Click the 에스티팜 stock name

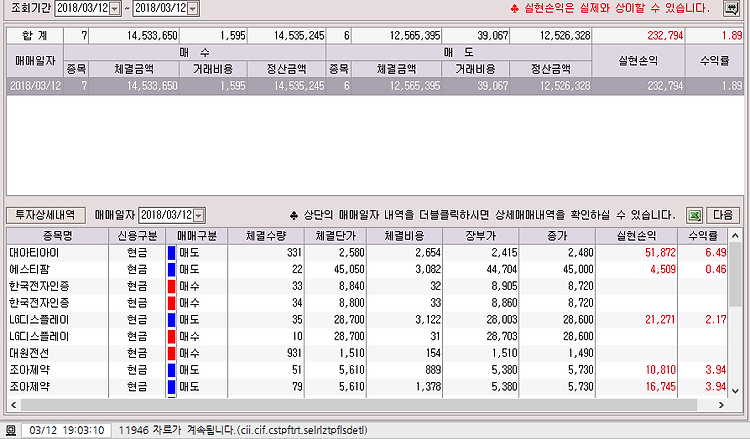click(x=30, y=269)
